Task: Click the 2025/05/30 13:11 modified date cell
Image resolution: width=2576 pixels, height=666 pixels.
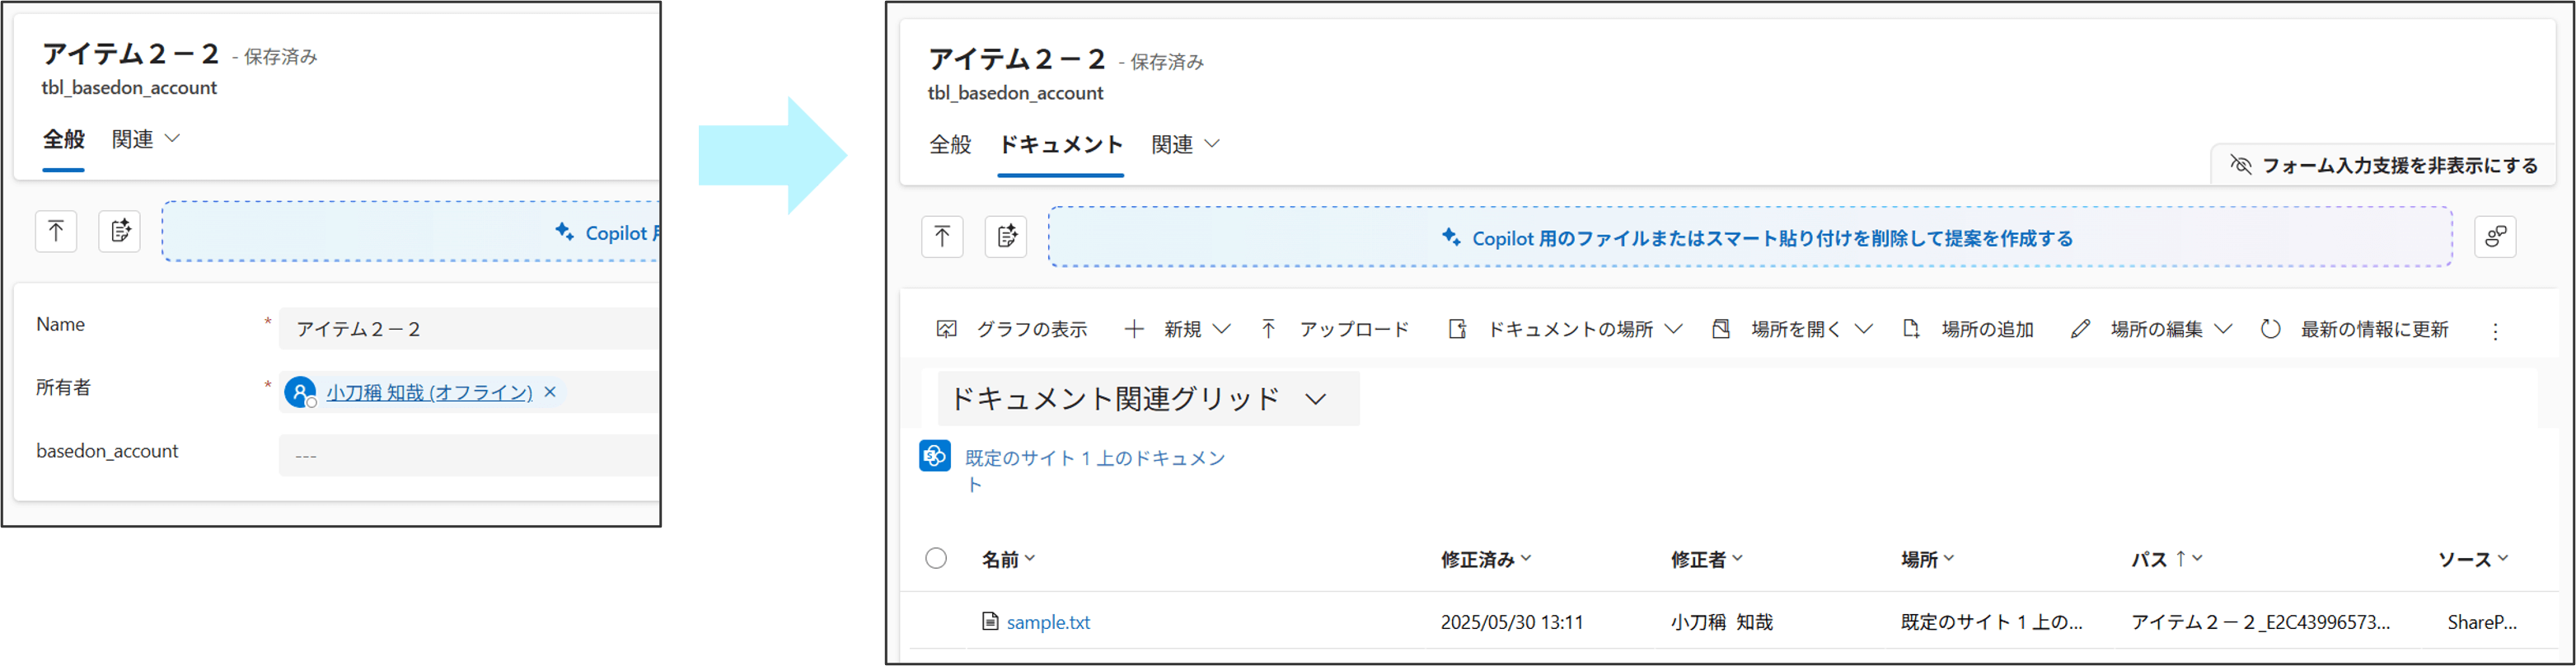Action: click(1512, 622)
